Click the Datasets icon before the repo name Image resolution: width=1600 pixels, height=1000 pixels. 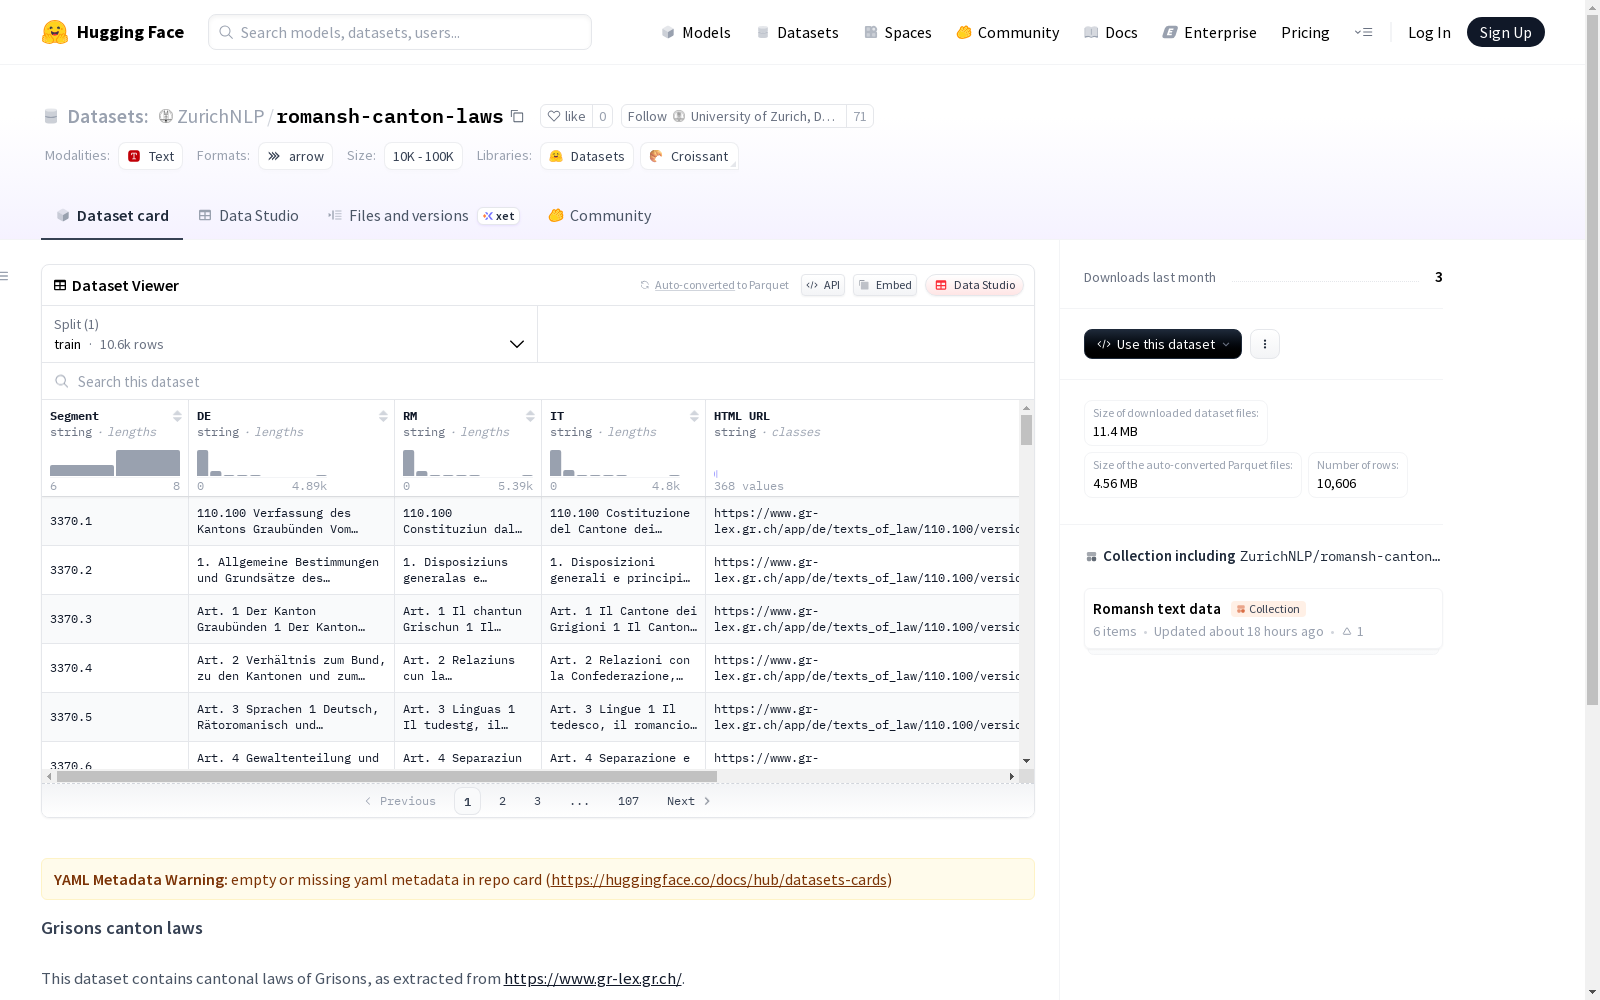(51, 116)
